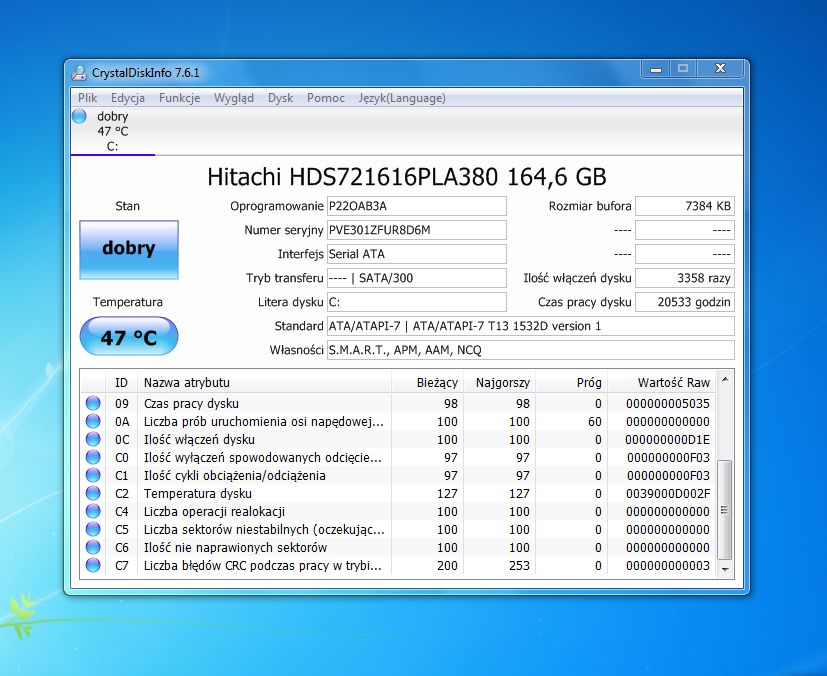Click the Tryb transferu field showing SATA/300
The width and height of the screenshot is (827, 676).
pyautogui.click(x=417, y=278)
